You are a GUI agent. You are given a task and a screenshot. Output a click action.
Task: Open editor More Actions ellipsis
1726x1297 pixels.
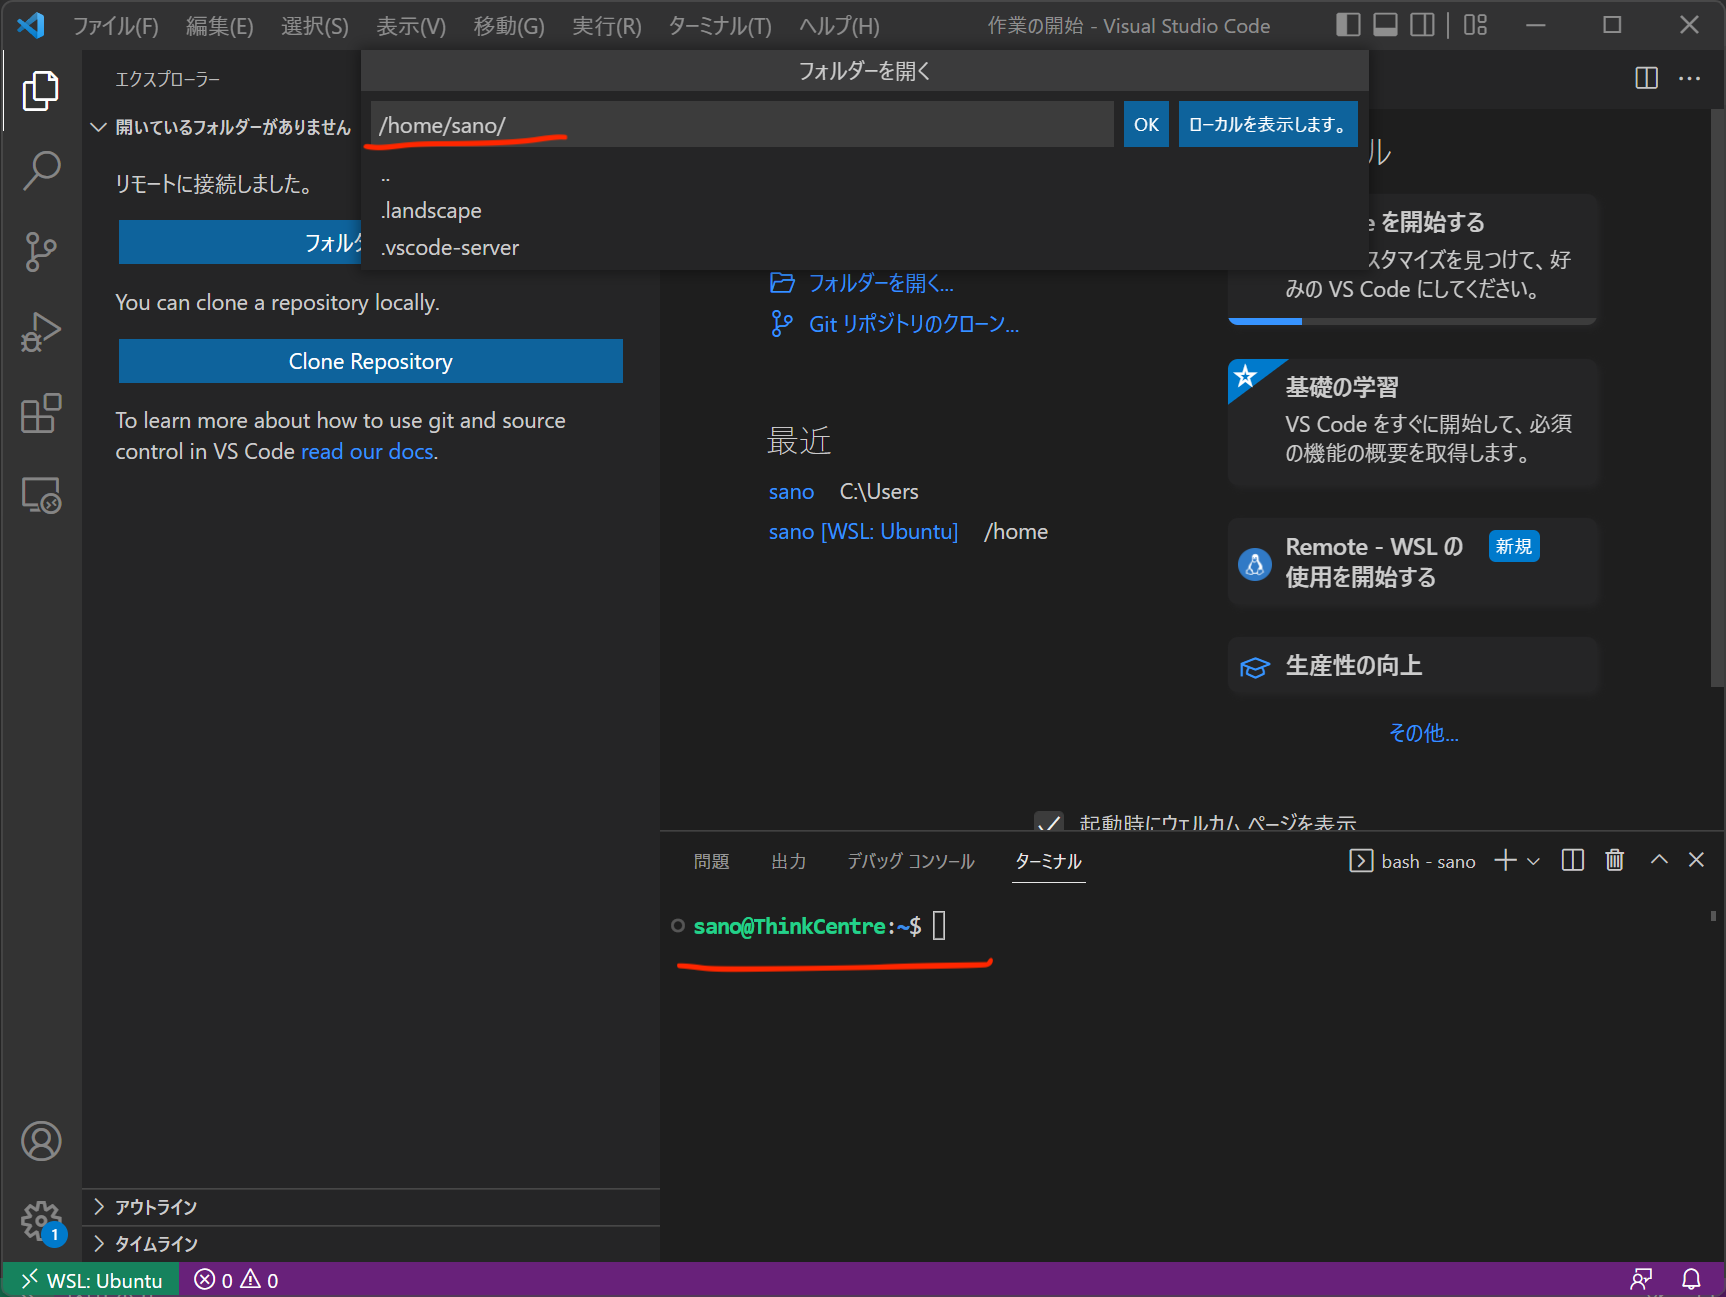coord(1690,78)
